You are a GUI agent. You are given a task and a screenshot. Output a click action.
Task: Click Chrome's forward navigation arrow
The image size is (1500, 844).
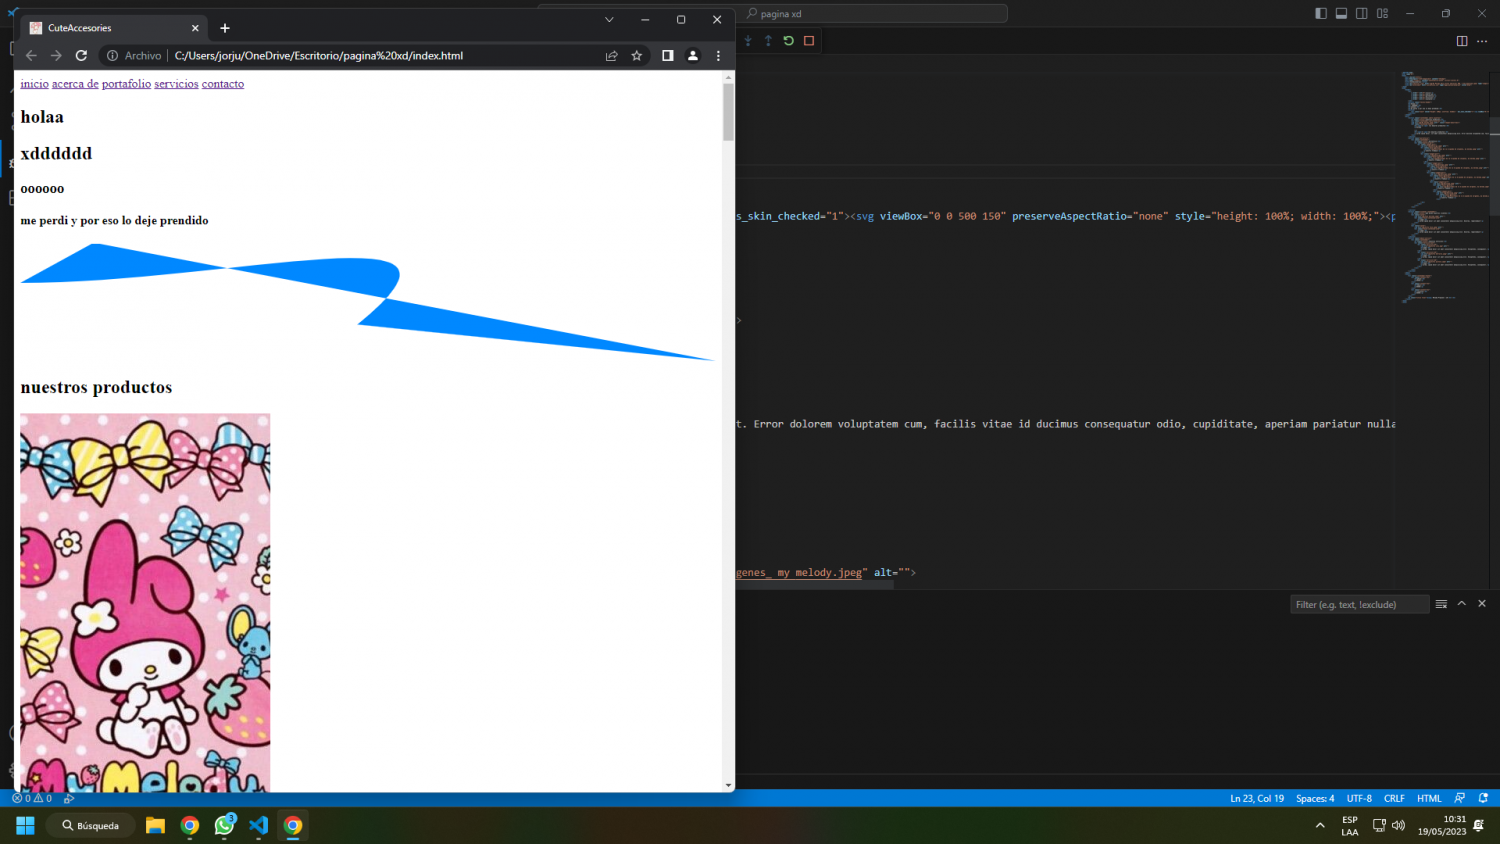pyautogui.click(x=56, y=56)
